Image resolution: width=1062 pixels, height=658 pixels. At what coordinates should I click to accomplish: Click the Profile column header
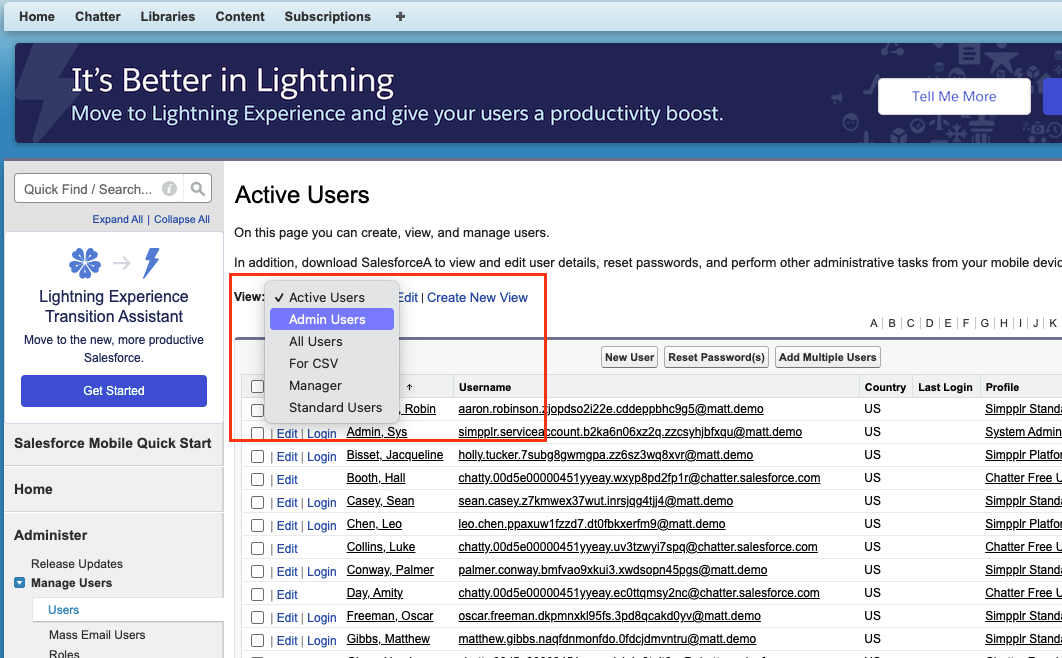[1002, 387]
